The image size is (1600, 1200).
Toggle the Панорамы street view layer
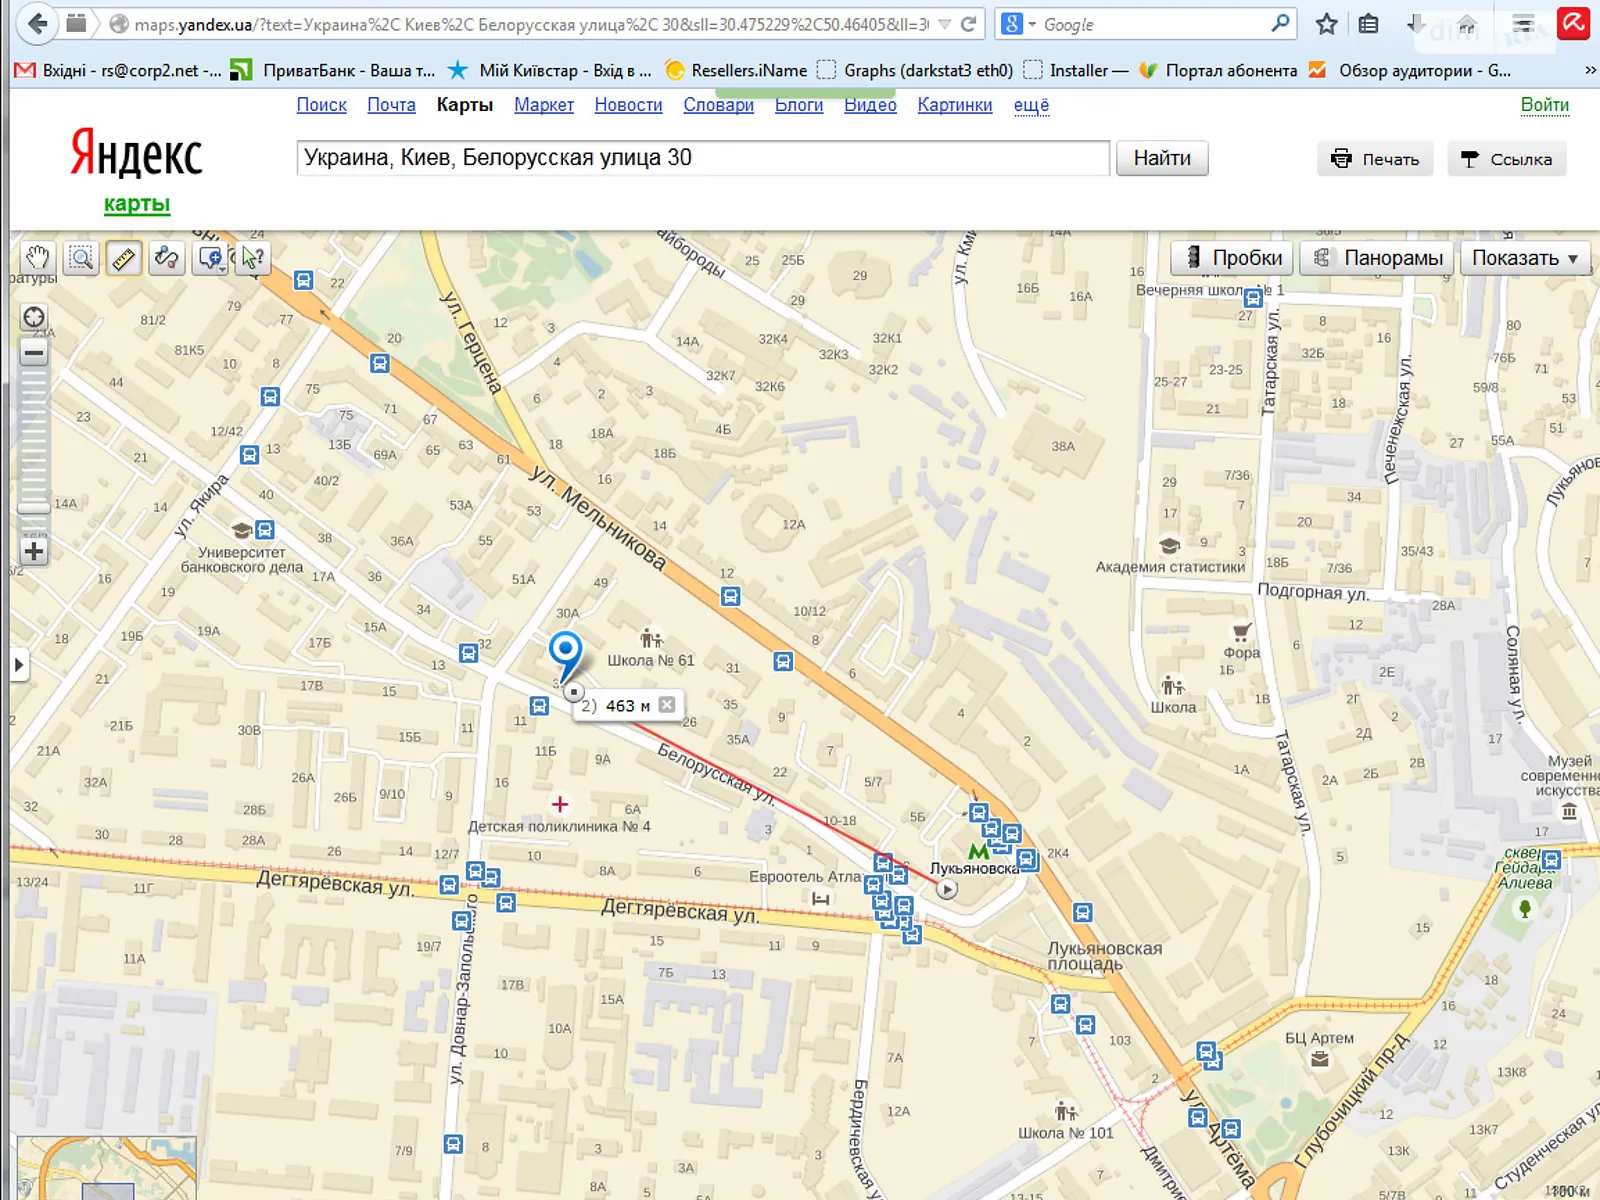coord(1378,258)
